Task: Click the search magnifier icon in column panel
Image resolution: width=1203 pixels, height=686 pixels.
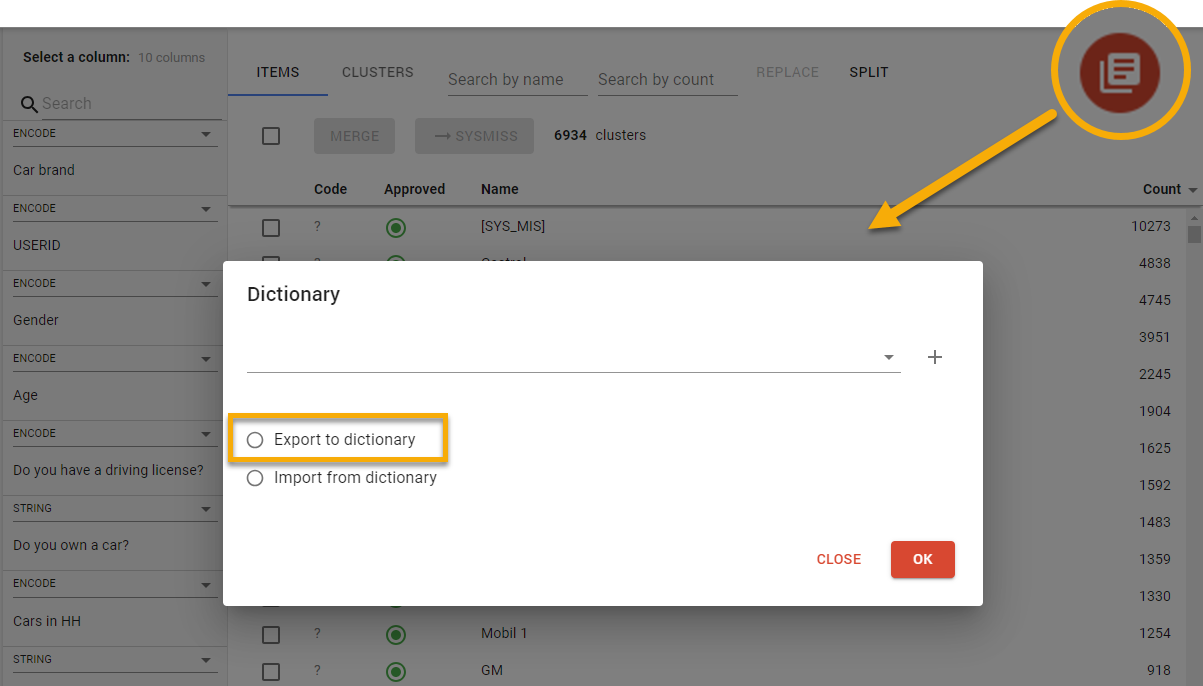Action: click(x=29, y=104)
